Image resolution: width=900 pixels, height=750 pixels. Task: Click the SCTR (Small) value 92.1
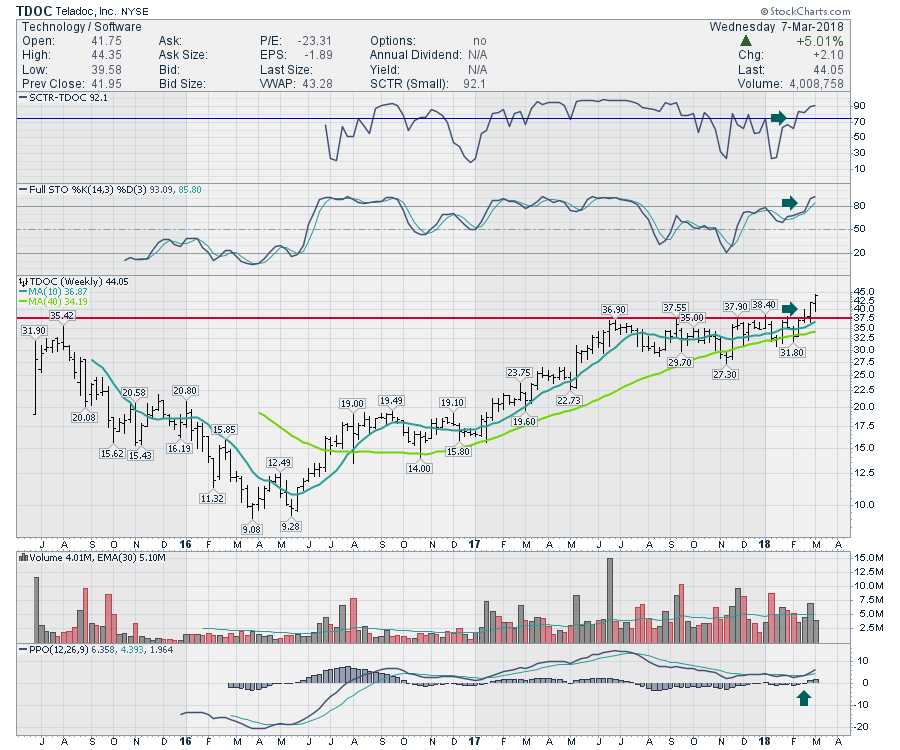point(475,84)
